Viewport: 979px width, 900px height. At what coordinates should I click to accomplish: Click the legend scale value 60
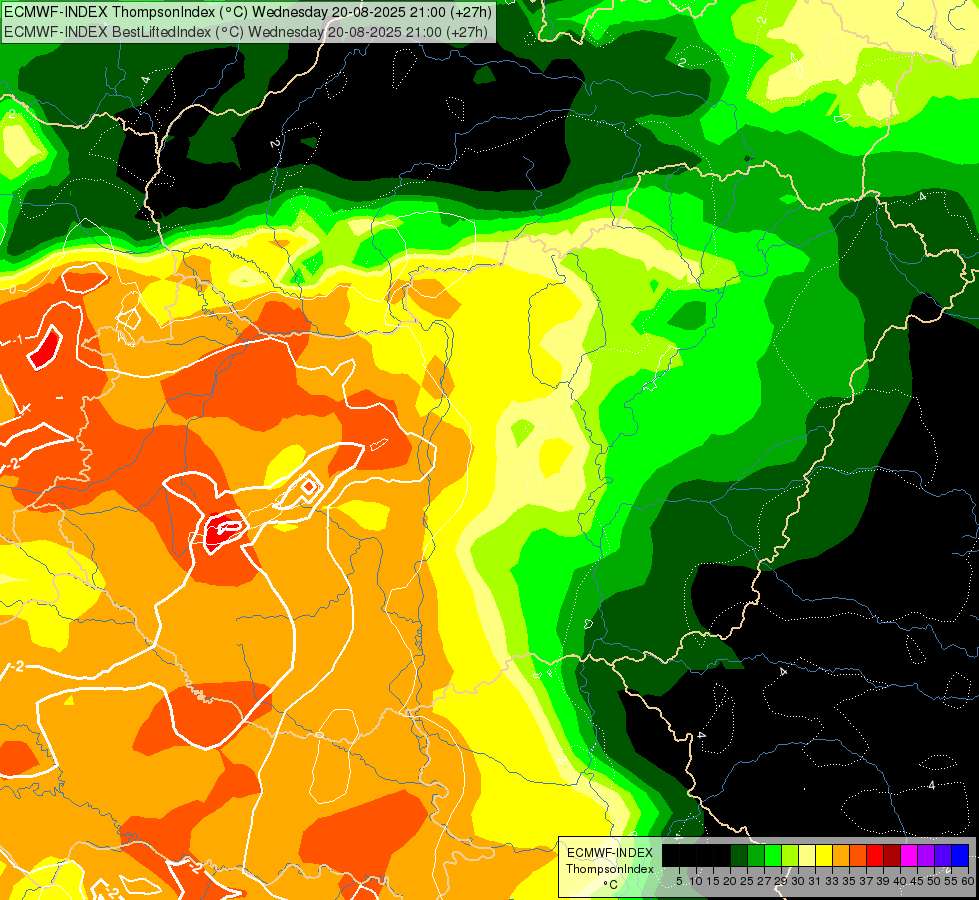coord(968,881)
